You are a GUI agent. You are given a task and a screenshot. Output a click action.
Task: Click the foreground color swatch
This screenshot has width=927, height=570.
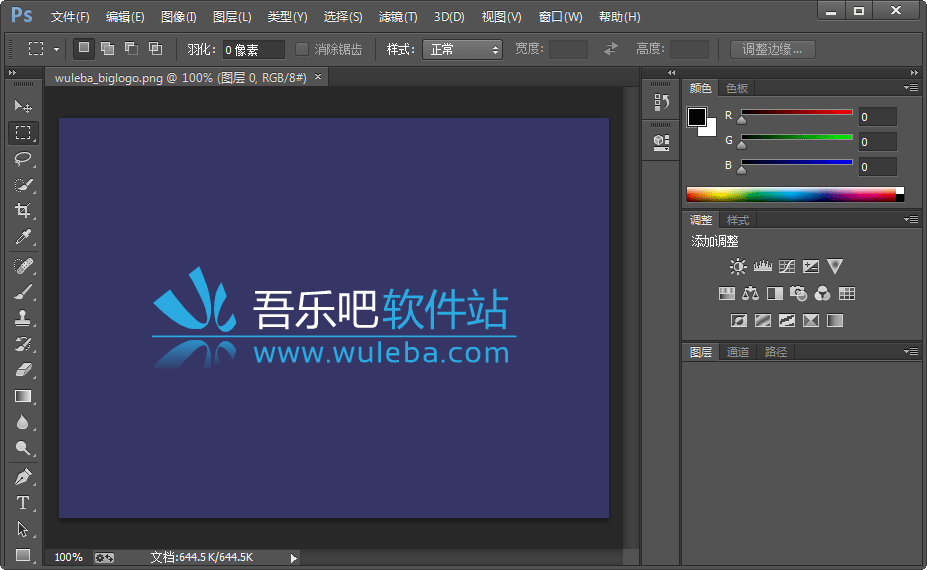696,116
